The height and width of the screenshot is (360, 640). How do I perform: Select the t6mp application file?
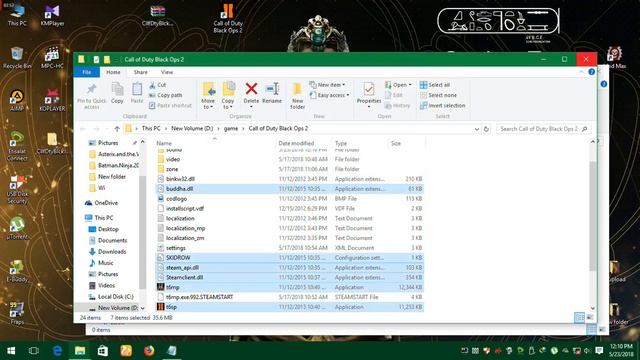(x=289, y=287)
